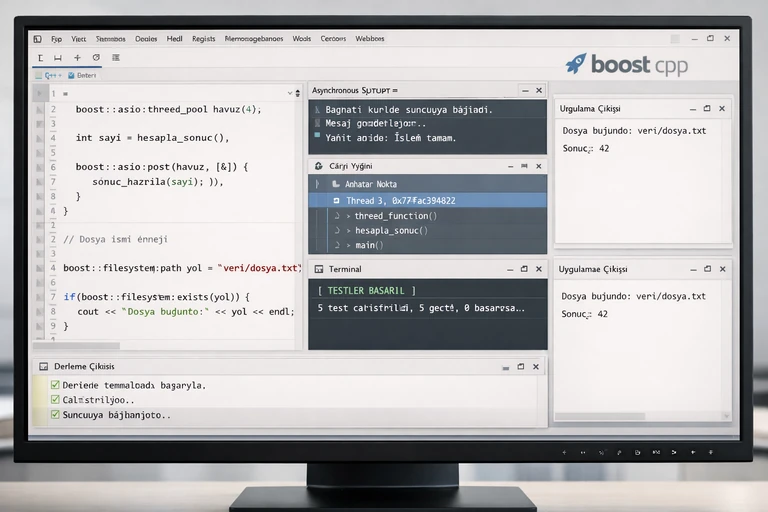Click 'Sonuc: 42' in Urgulama Çıkışsı panel

click(x=586, y=148)
